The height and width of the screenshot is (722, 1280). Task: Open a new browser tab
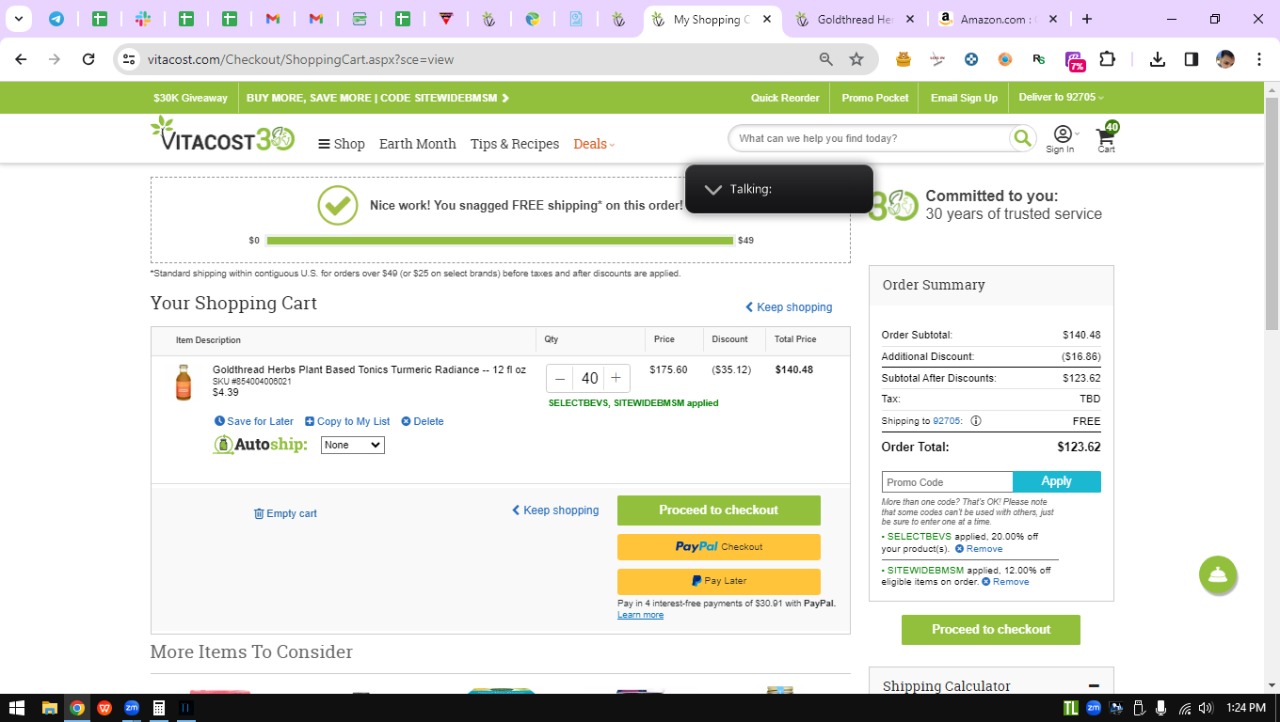[1087, 19]
